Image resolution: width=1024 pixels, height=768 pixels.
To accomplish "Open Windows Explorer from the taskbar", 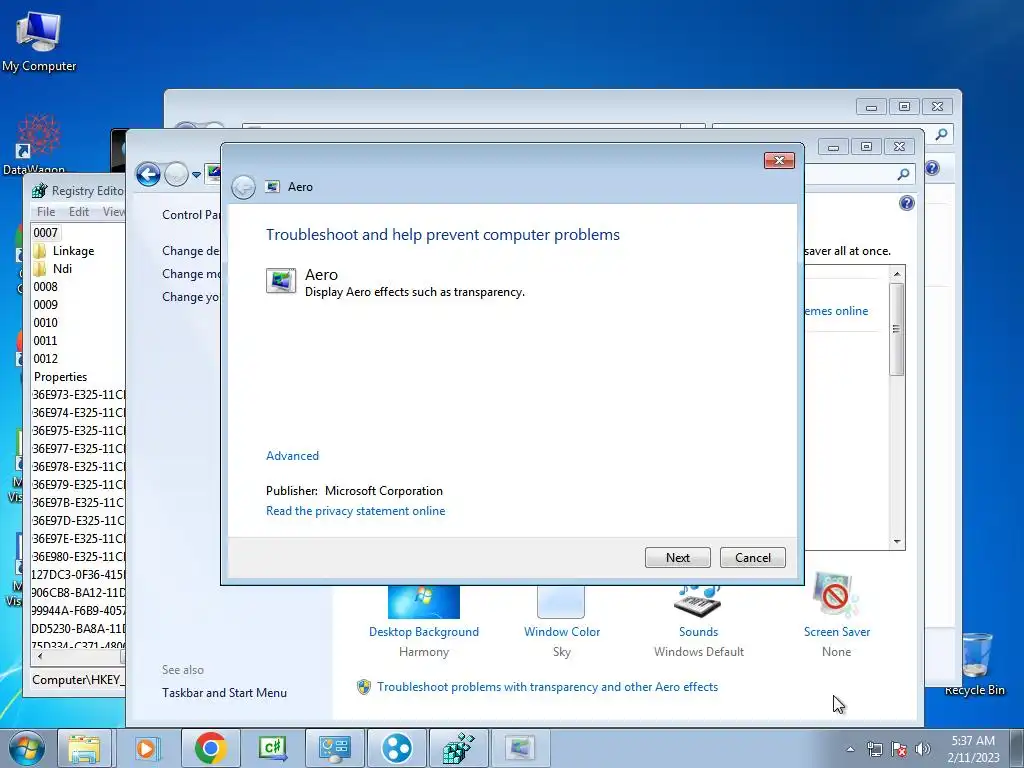I will click(84, 748).
